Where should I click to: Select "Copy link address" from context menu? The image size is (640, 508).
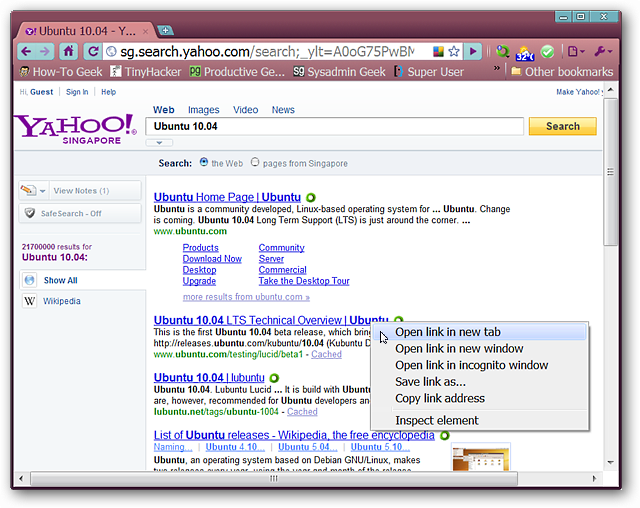(x=440, y=399)
